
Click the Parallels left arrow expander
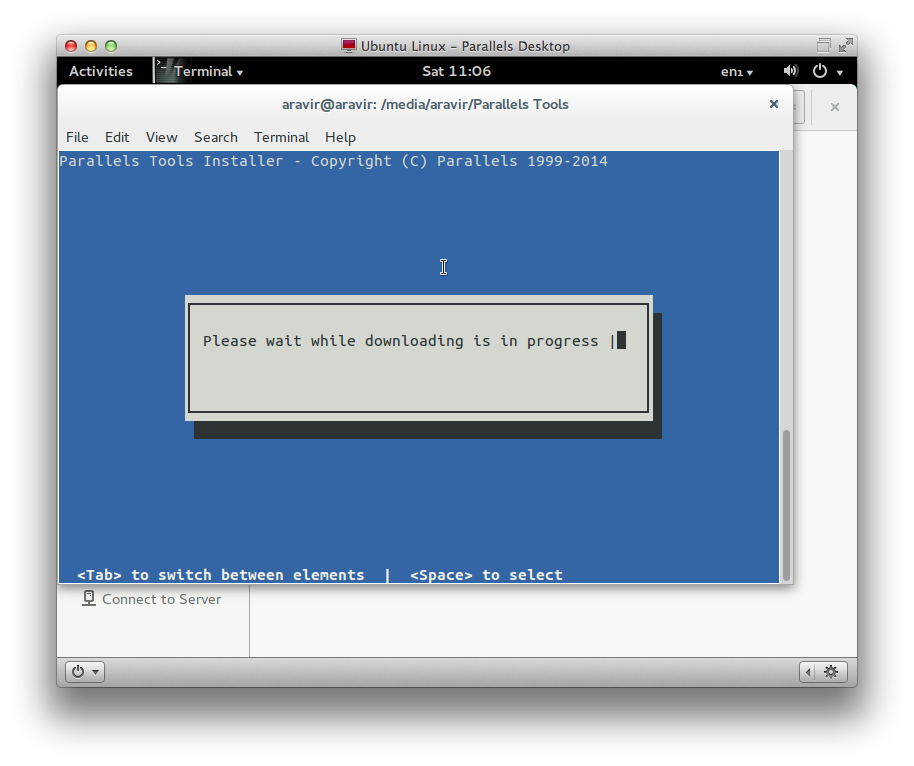(808, 672)
